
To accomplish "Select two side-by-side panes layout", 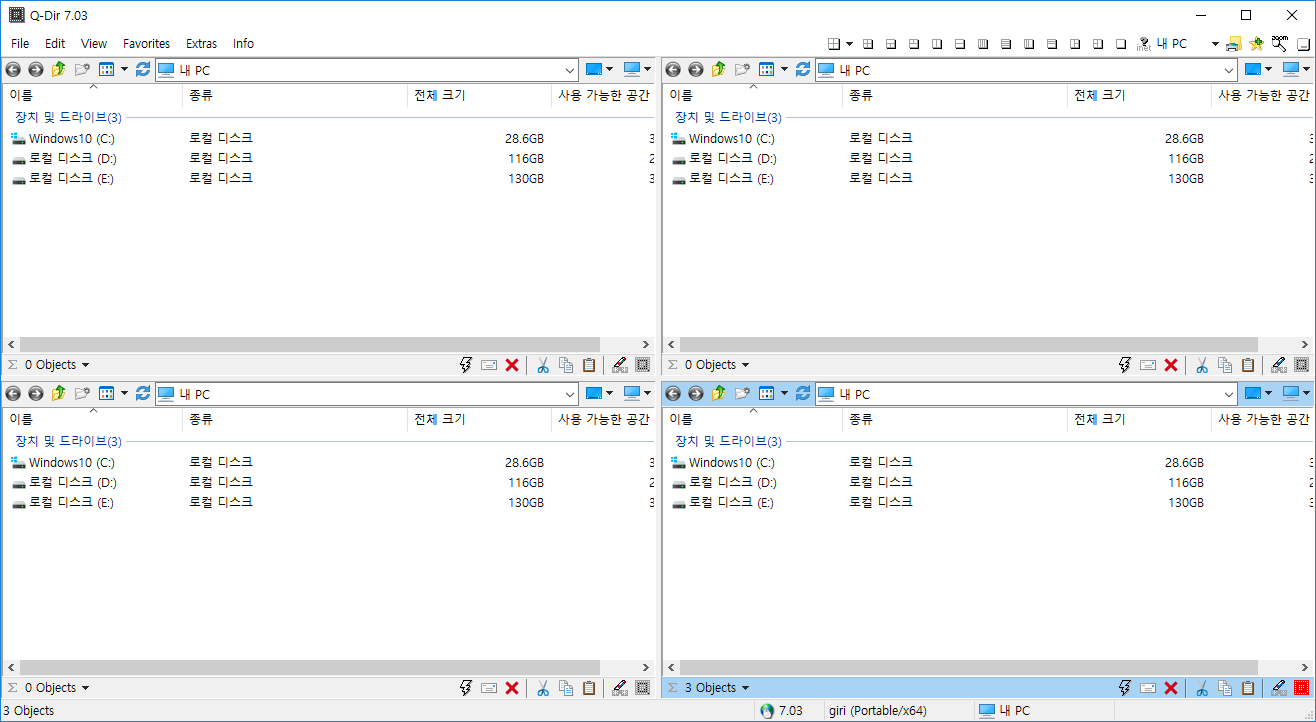I will (x=937, y=44).
